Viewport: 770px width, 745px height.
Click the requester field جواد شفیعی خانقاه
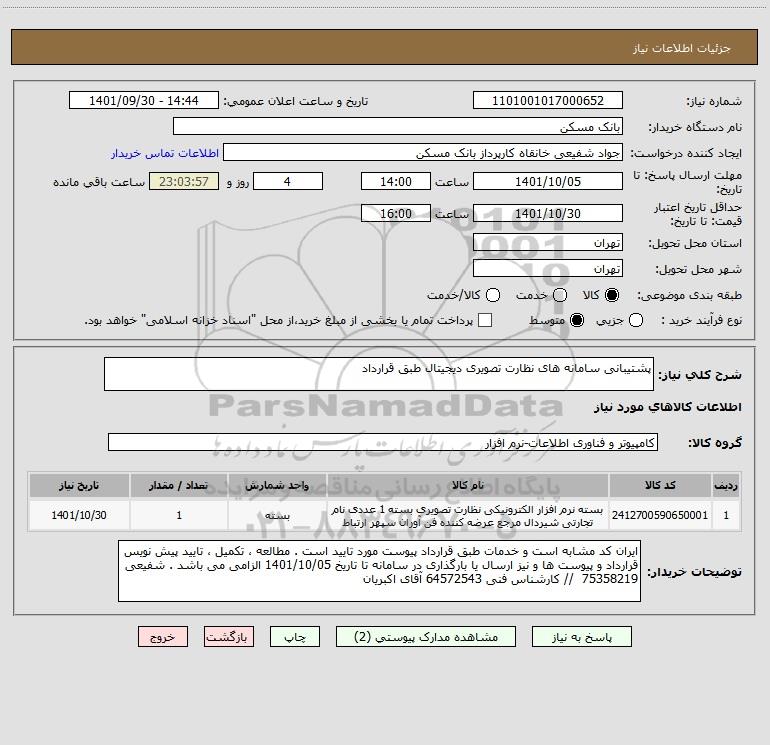coord(423,153)
